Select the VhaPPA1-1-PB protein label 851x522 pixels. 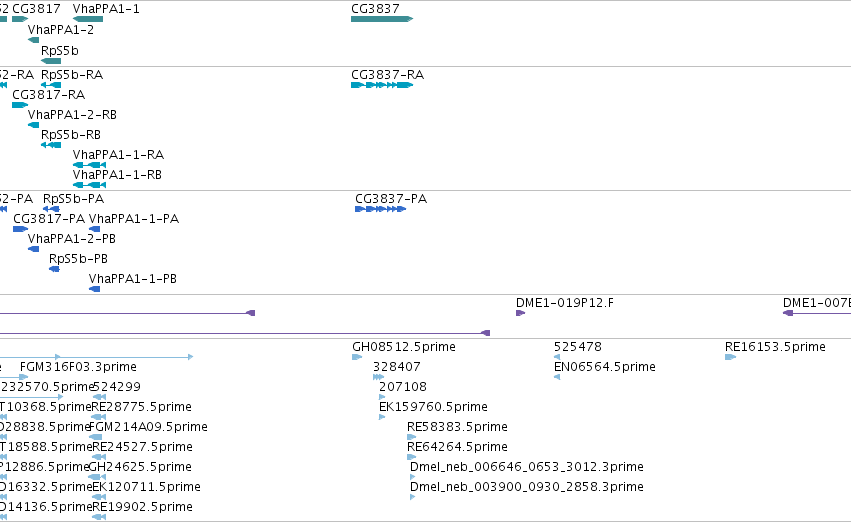[133, 279]
